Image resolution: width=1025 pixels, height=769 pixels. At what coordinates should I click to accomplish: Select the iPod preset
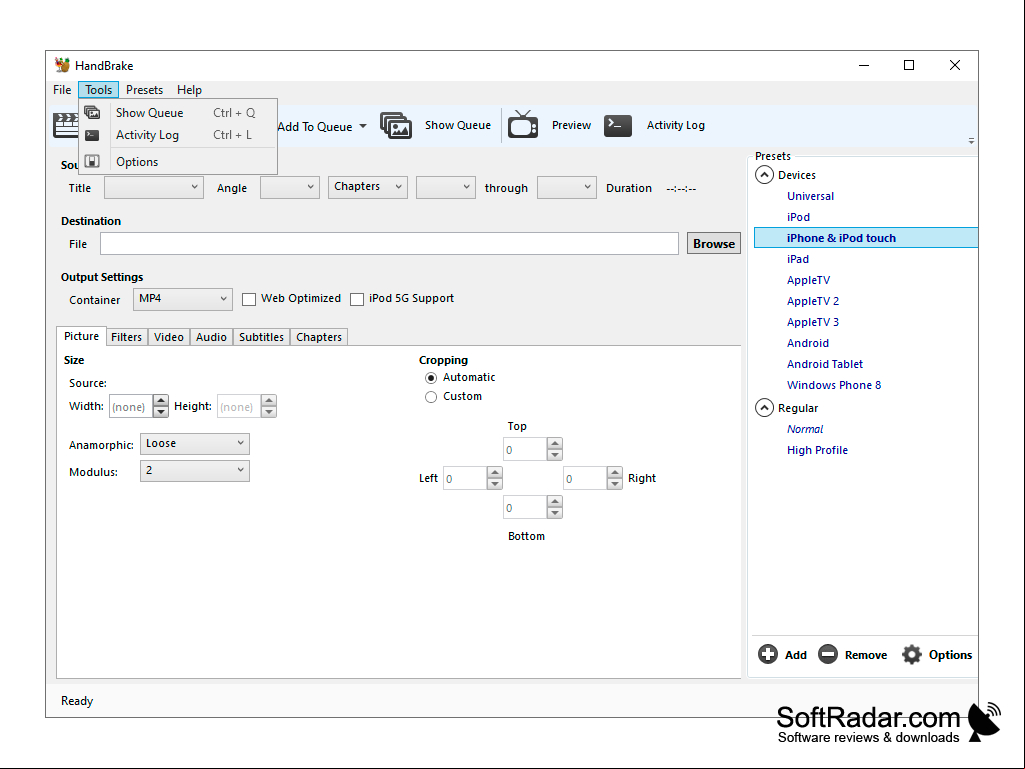click(798, 217)
